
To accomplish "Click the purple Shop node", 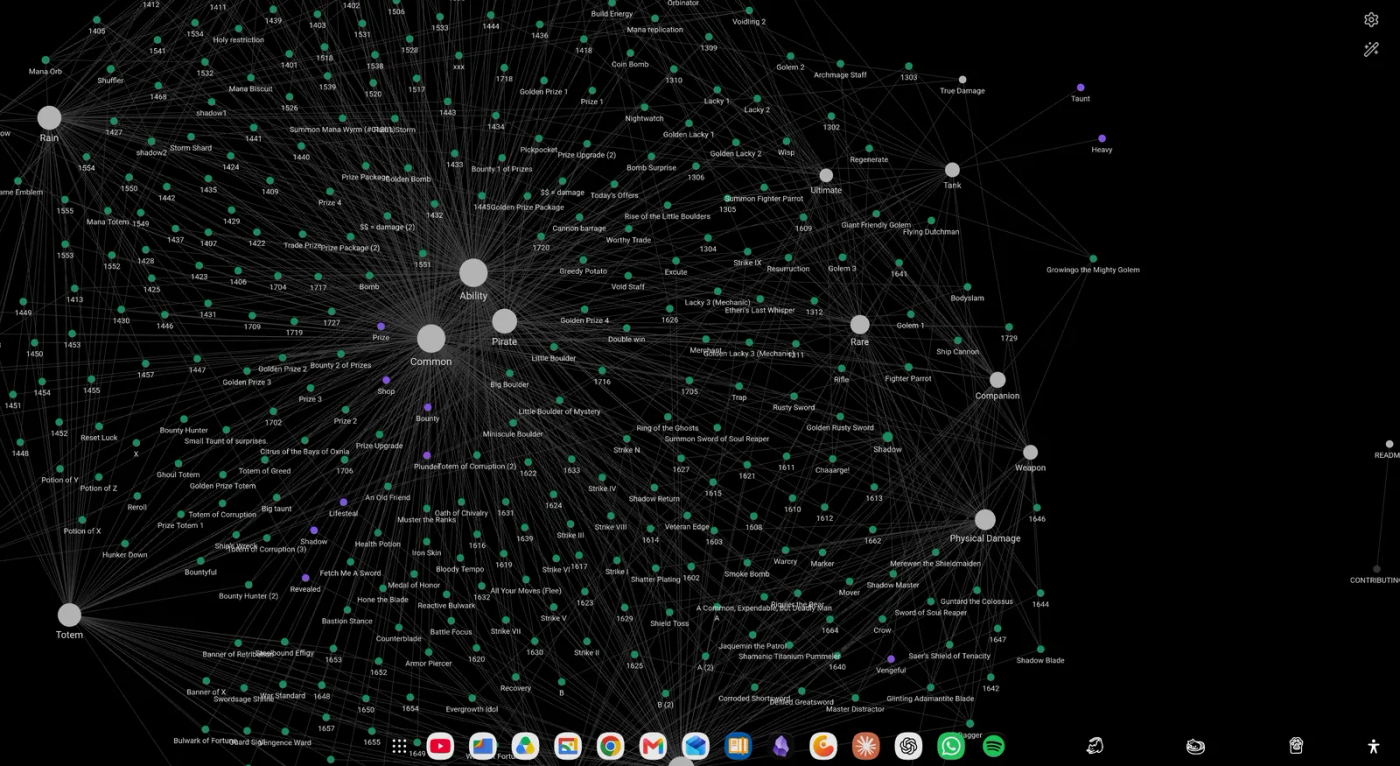I will click(386, 380).
